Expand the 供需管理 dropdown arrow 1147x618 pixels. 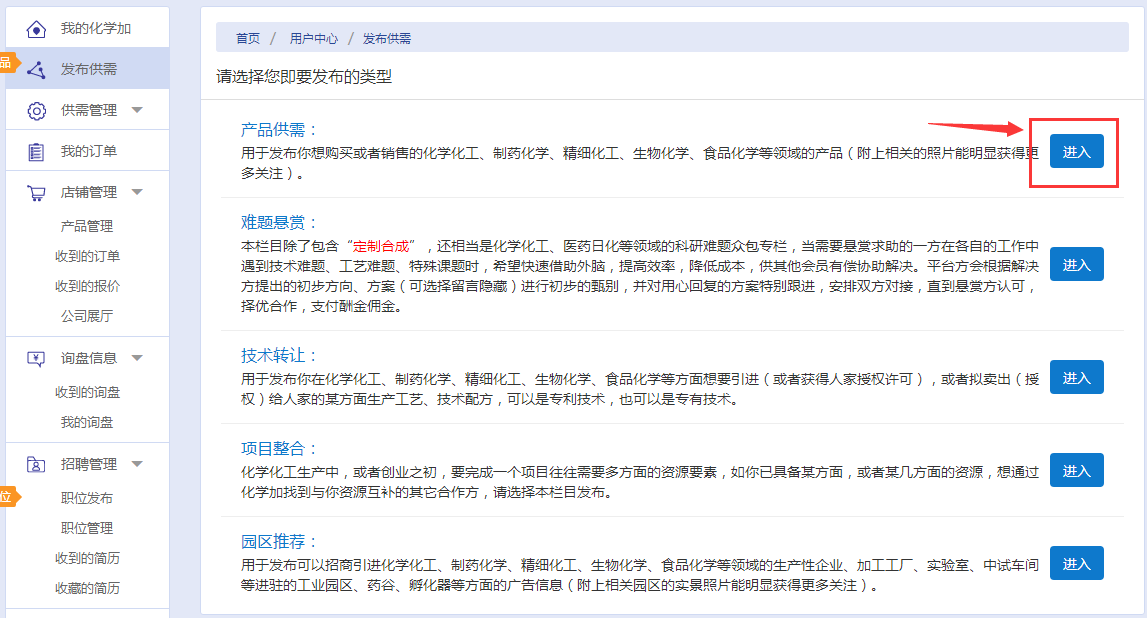[137, 110]
